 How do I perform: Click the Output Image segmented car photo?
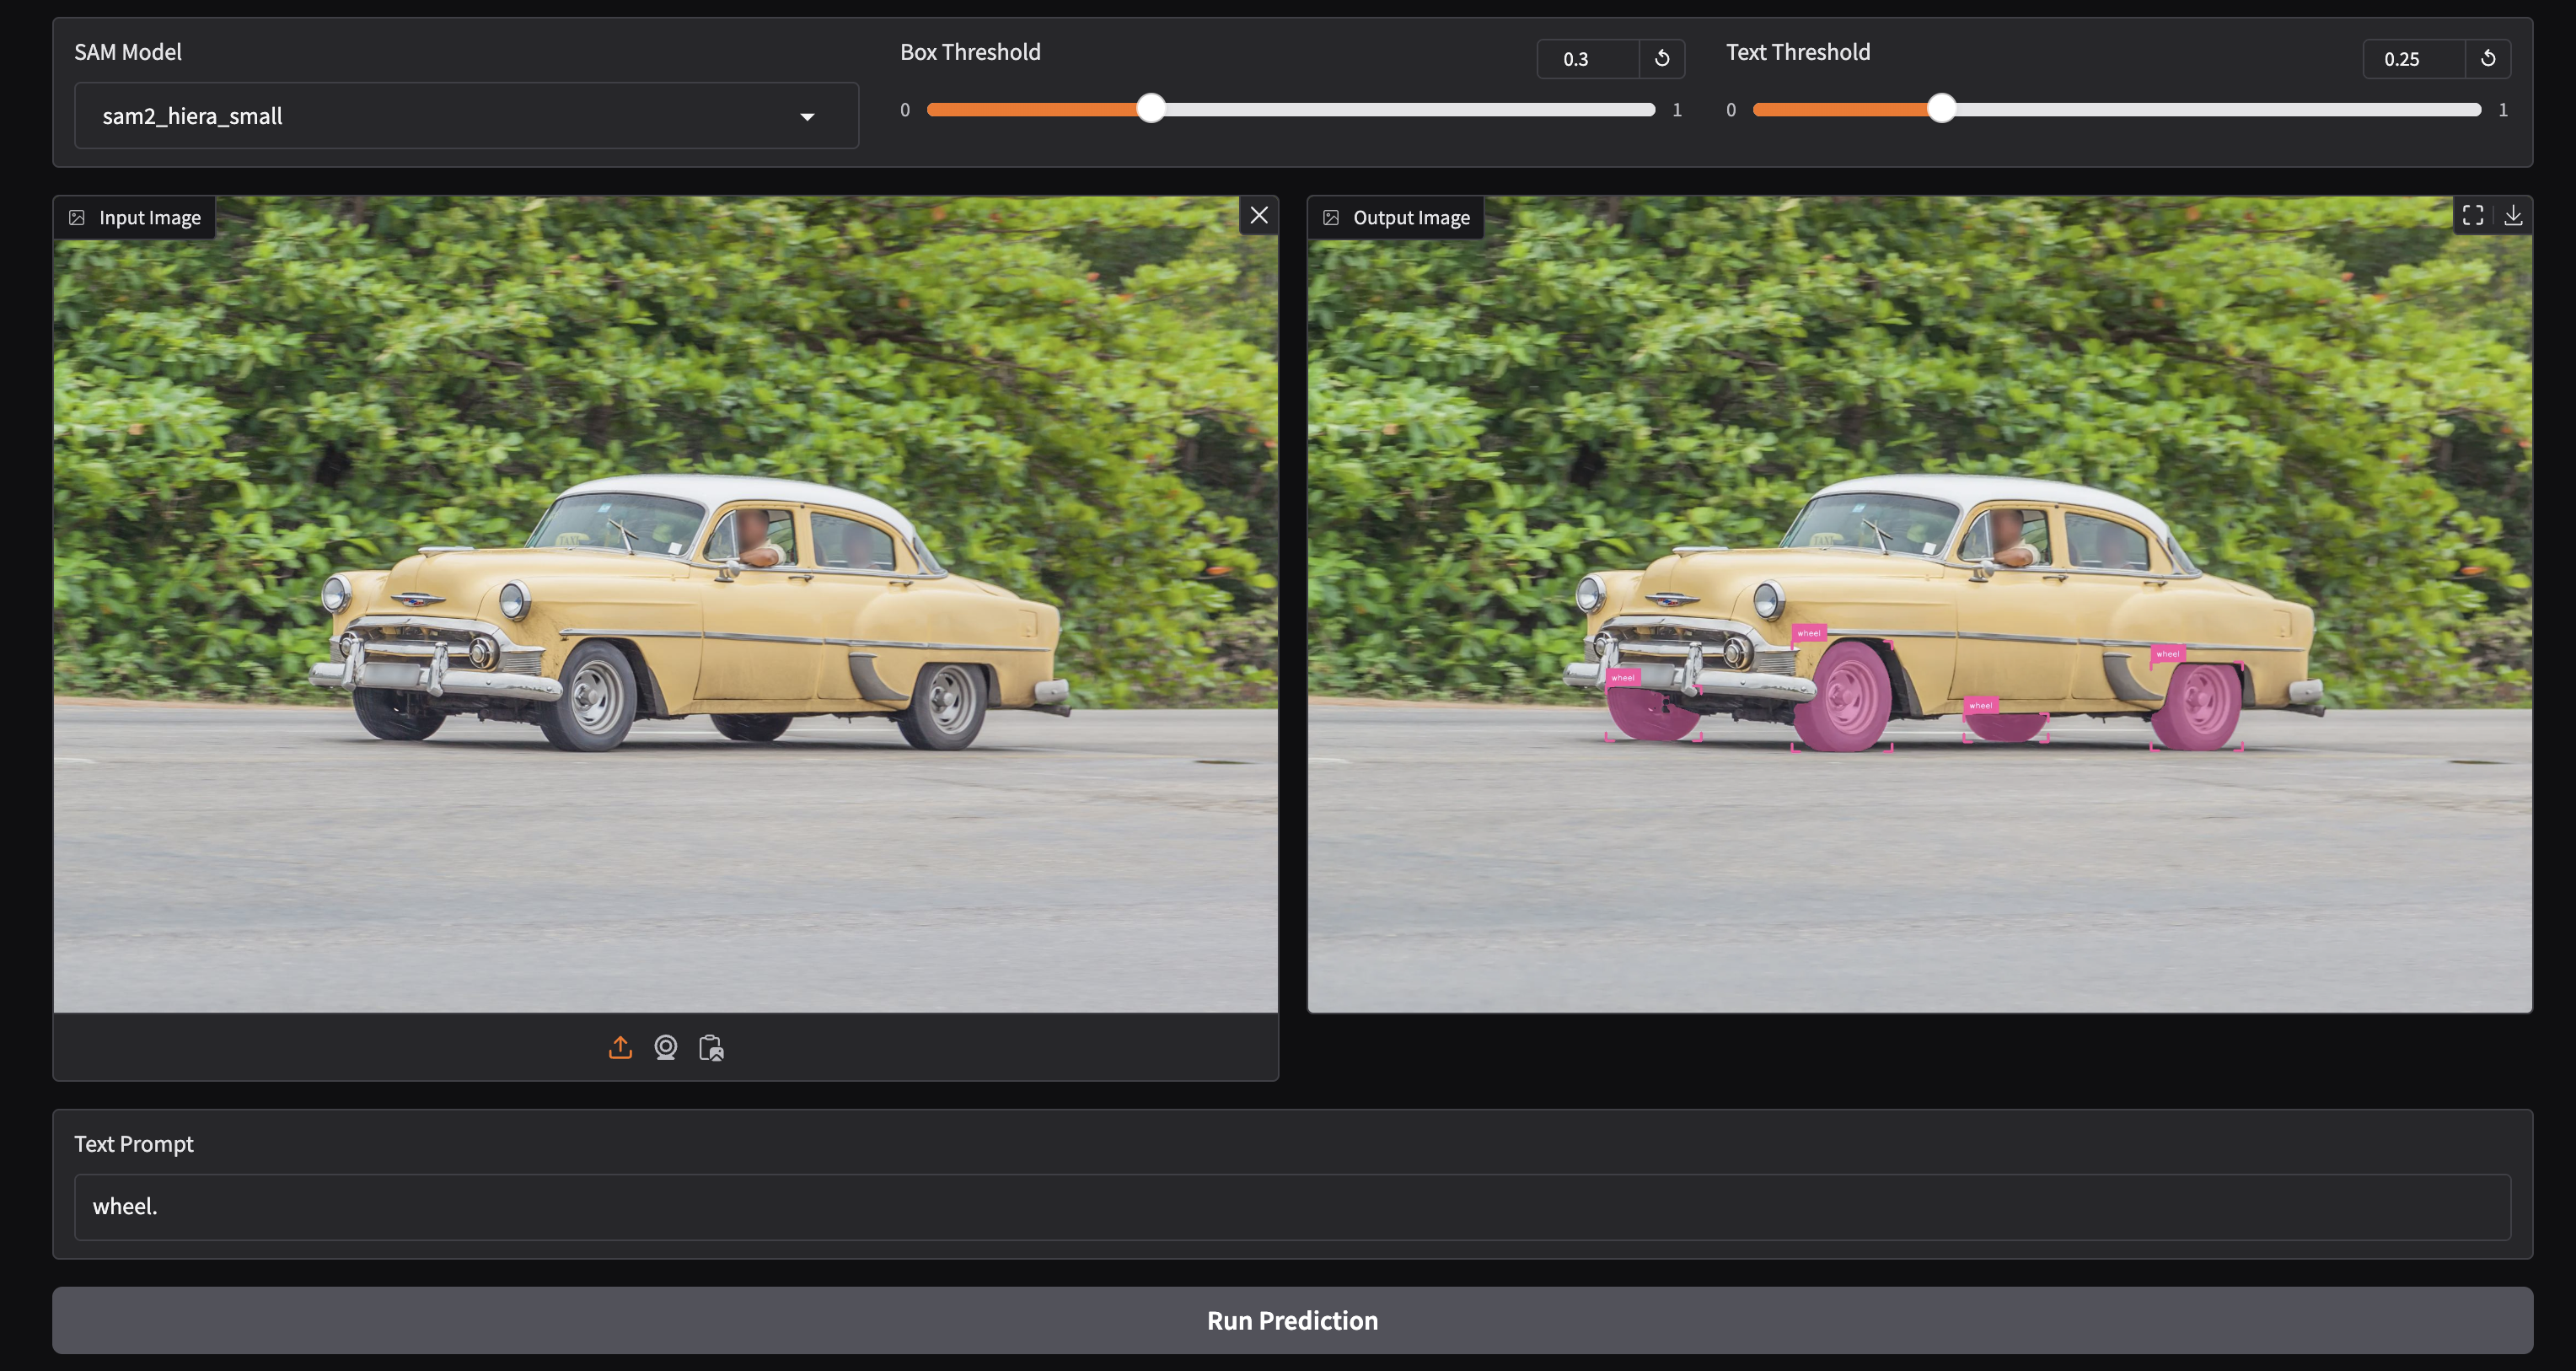[x=1920, y=605]
